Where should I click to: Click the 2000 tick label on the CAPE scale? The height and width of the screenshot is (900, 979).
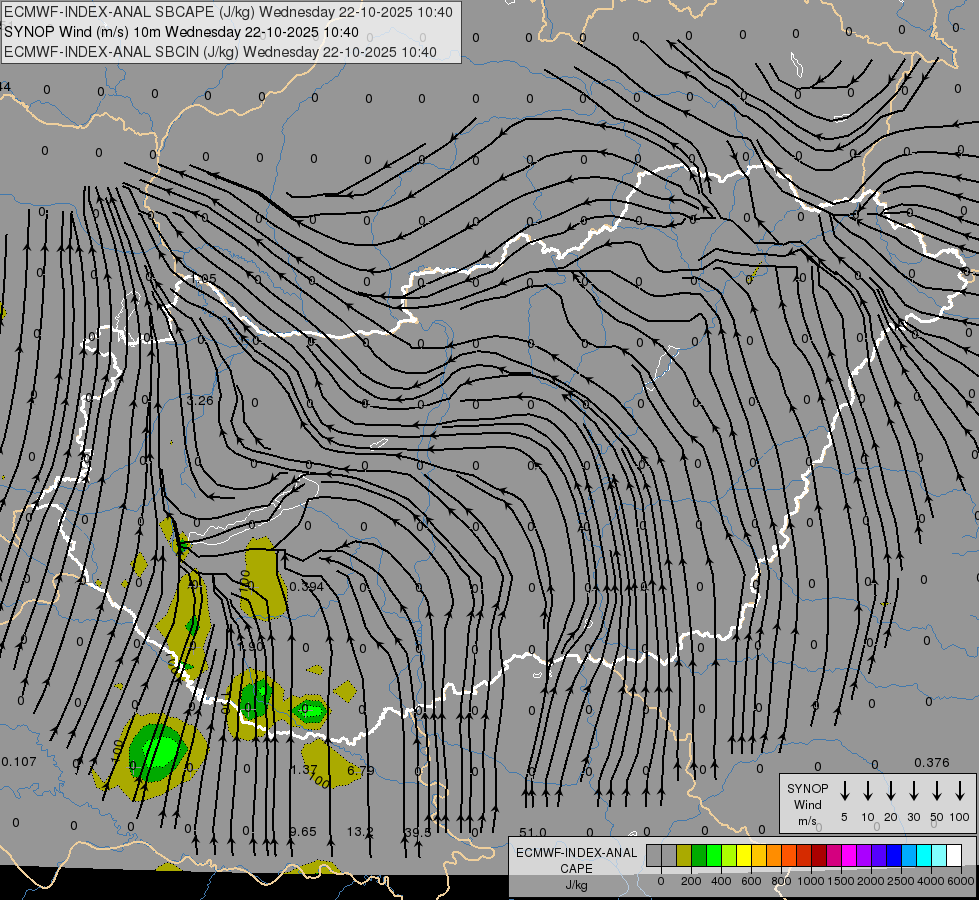(x=871, y=881)
